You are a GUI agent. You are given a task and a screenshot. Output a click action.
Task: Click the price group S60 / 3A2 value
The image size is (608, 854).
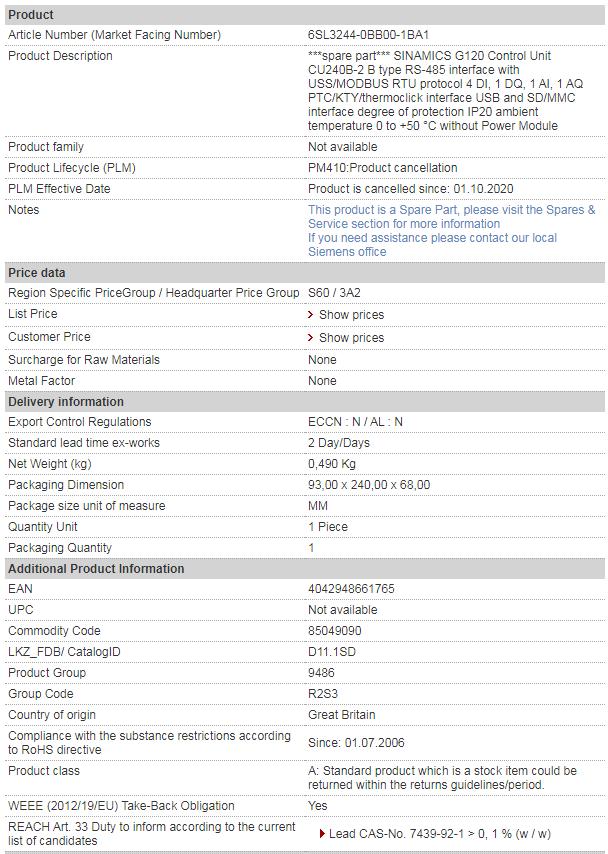(x=334, y=293)
